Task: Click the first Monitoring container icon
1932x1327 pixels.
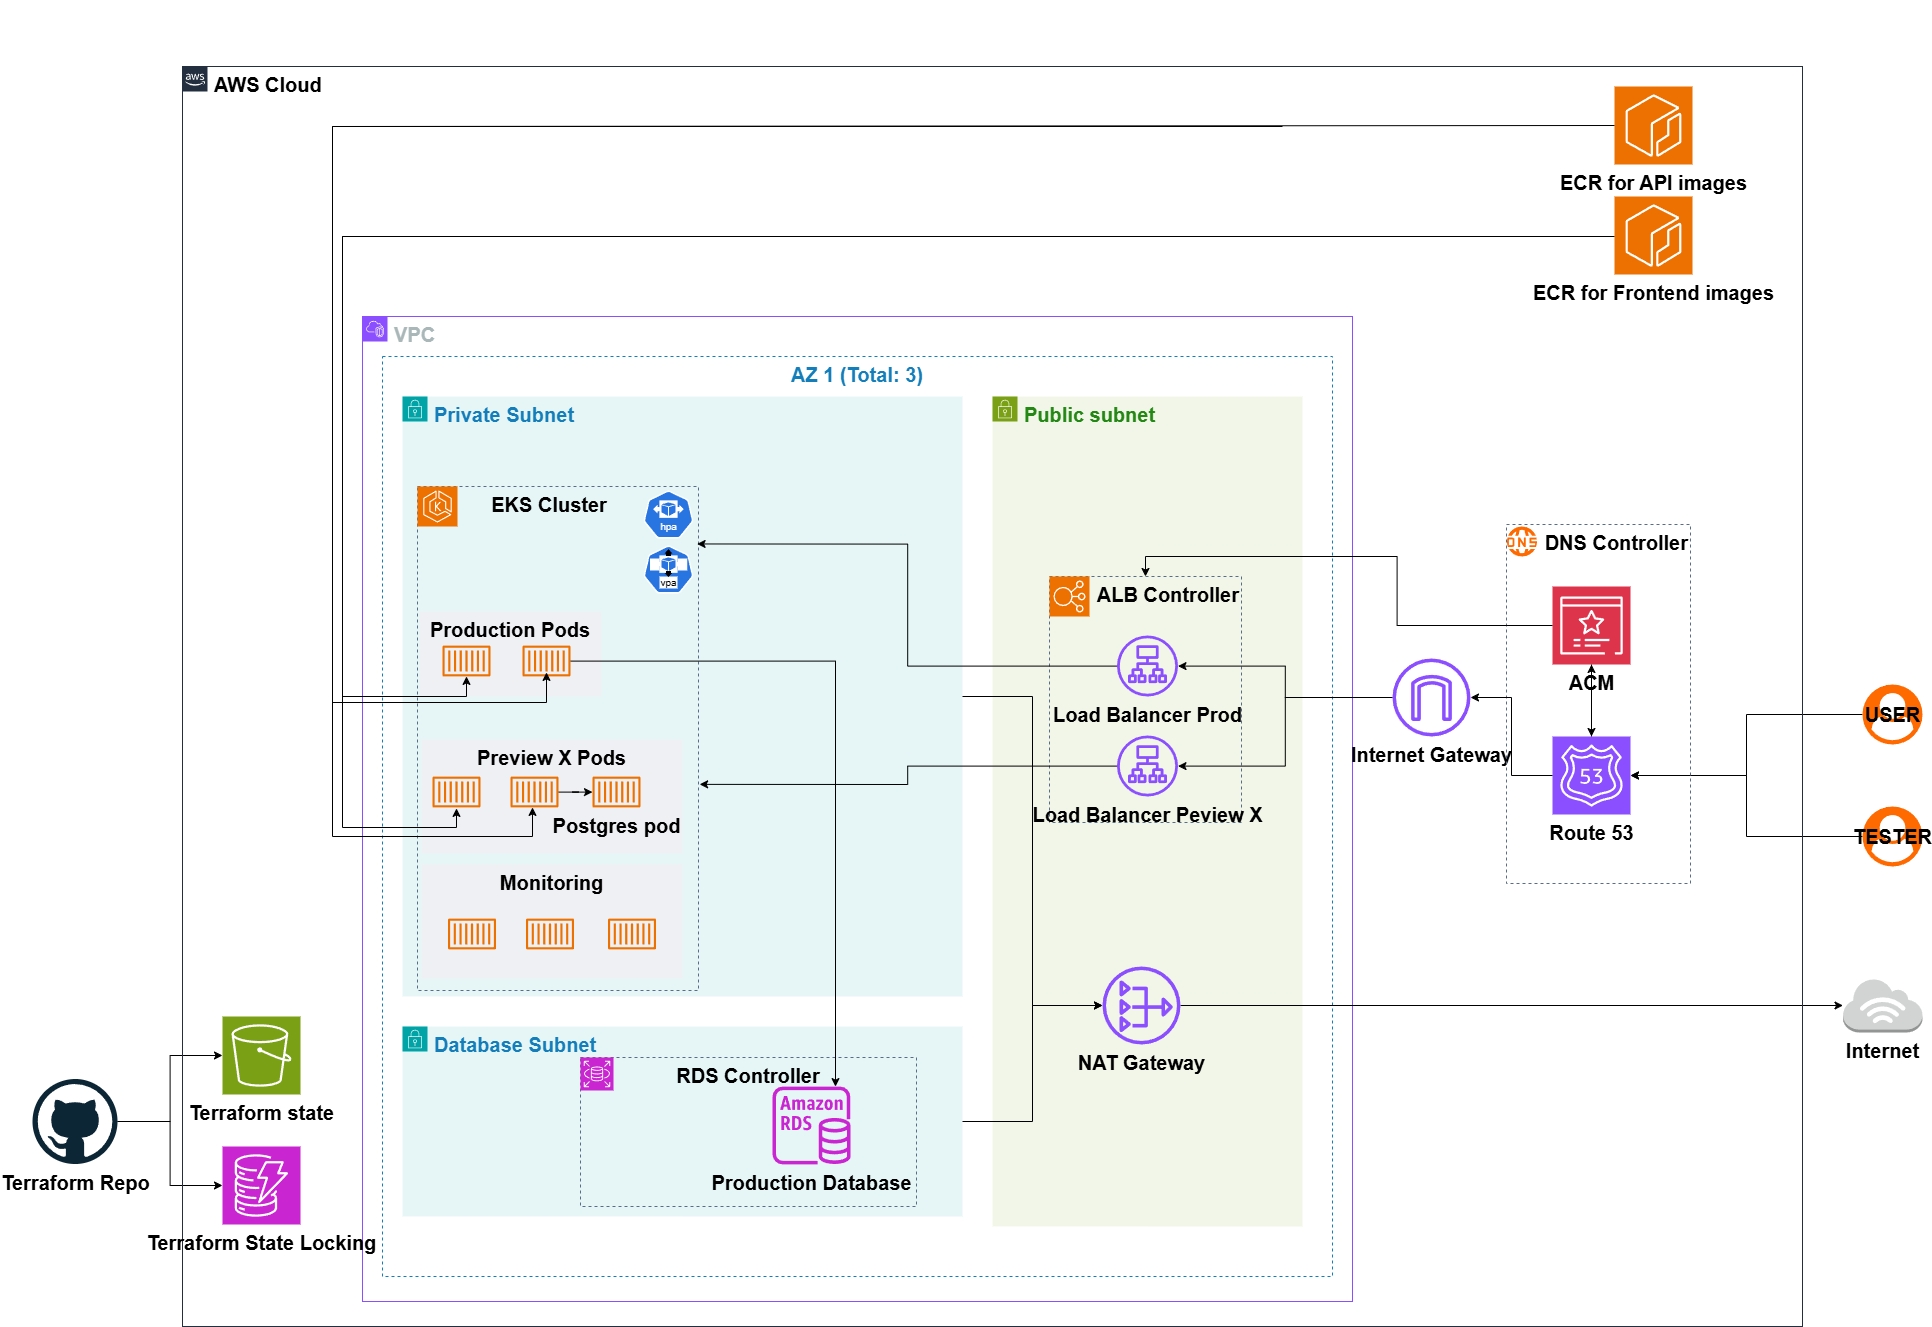Action: click(x=471, y=933)
